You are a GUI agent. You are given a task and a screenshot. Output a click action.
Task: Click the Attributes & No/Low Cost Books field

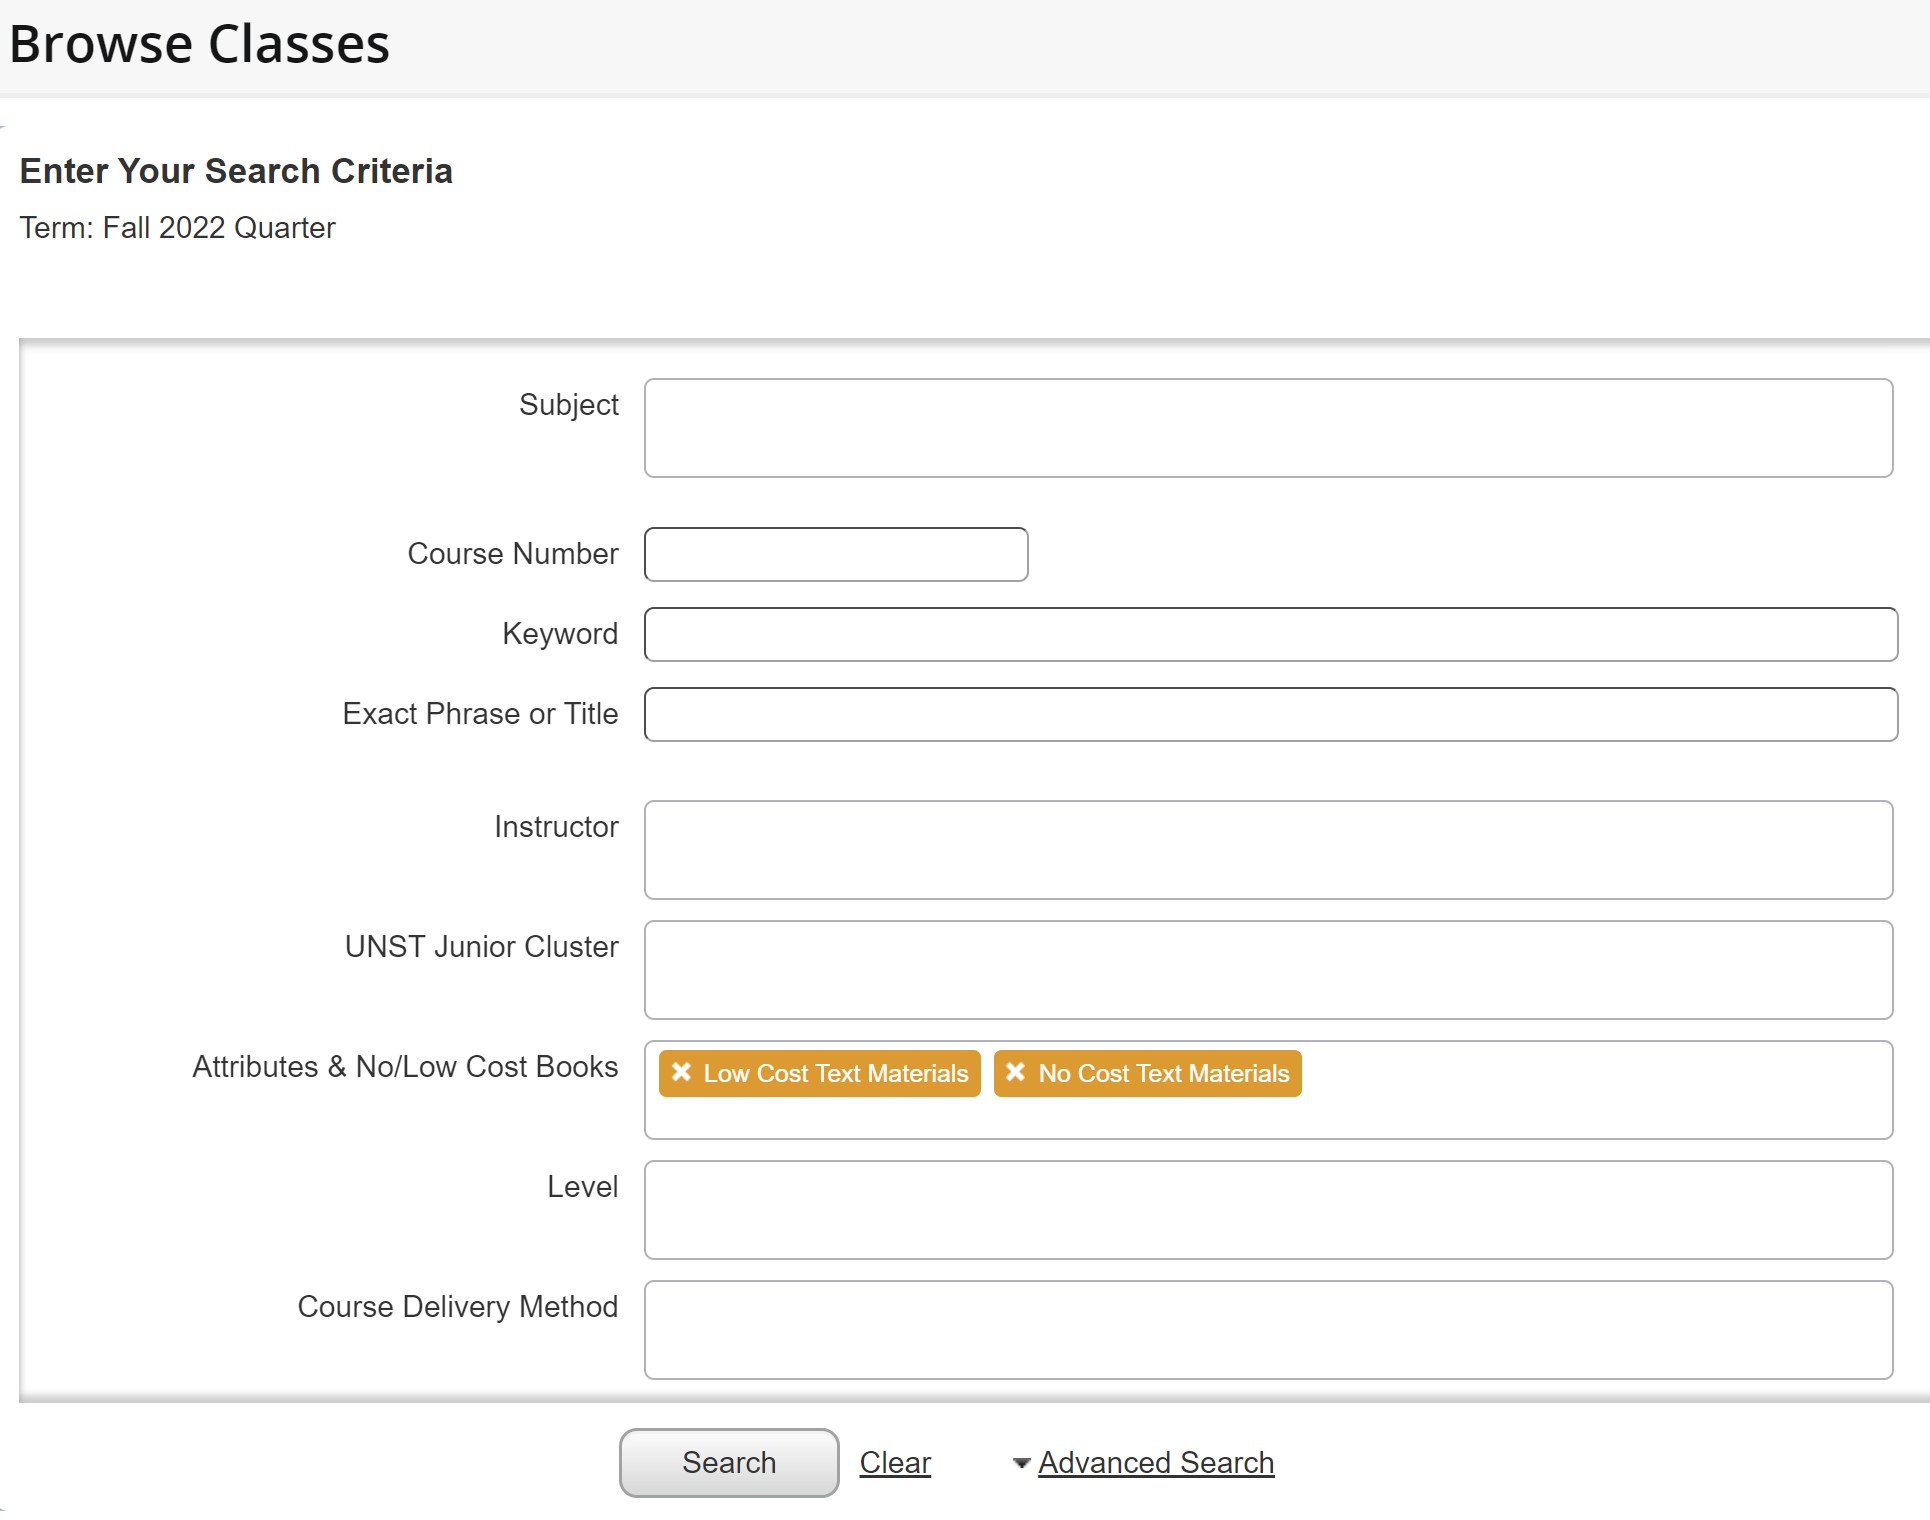(1500, 1090)
